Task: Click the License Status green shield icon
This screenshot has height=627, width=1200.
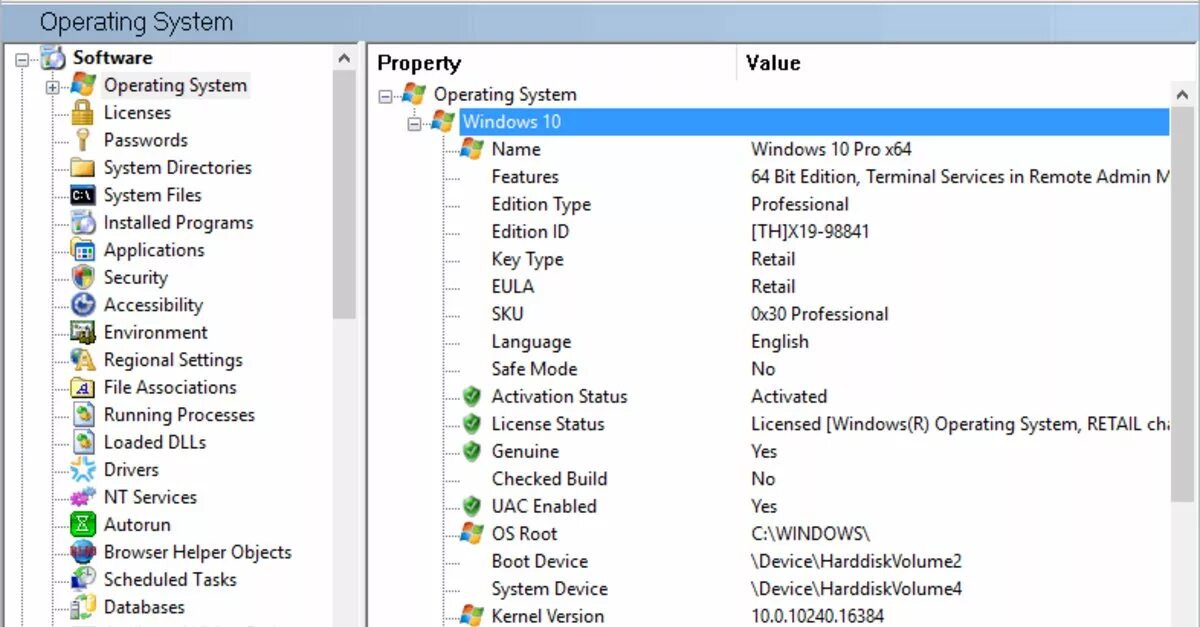Action: point(471,424)
